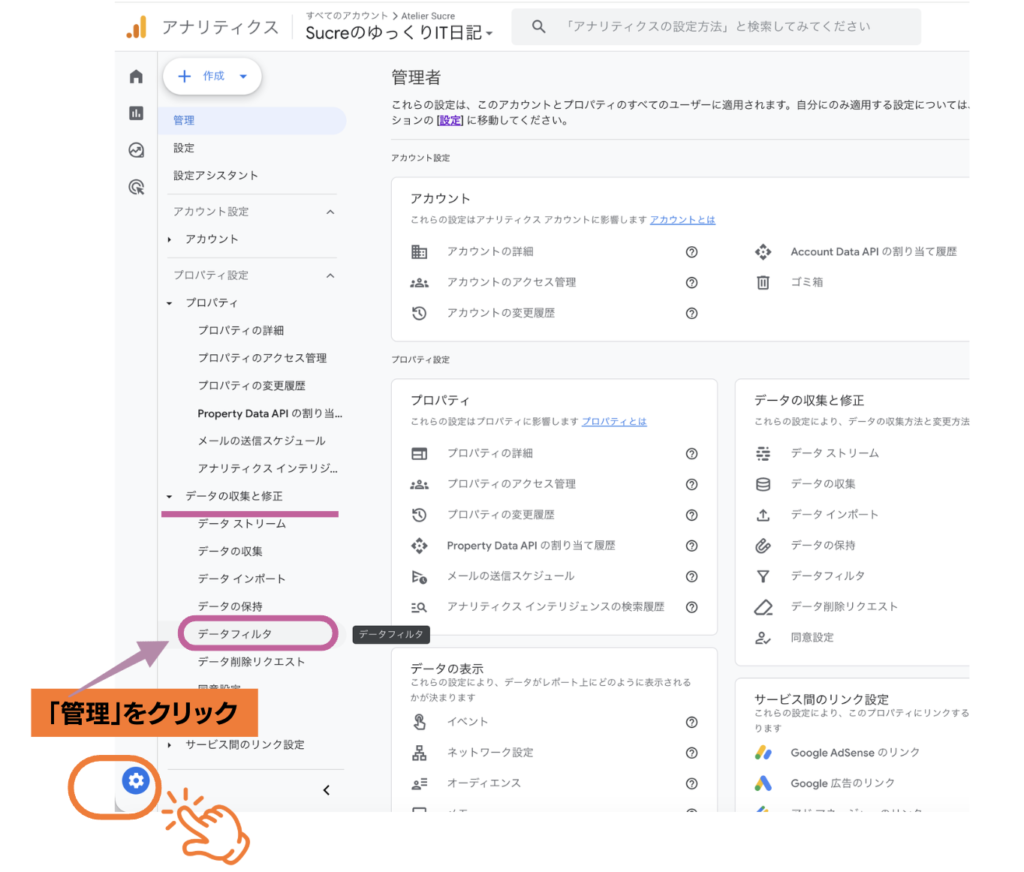Viewport: 1024px width, 872px height.
Task: Click help icon next to イベント
Action: 691,722
